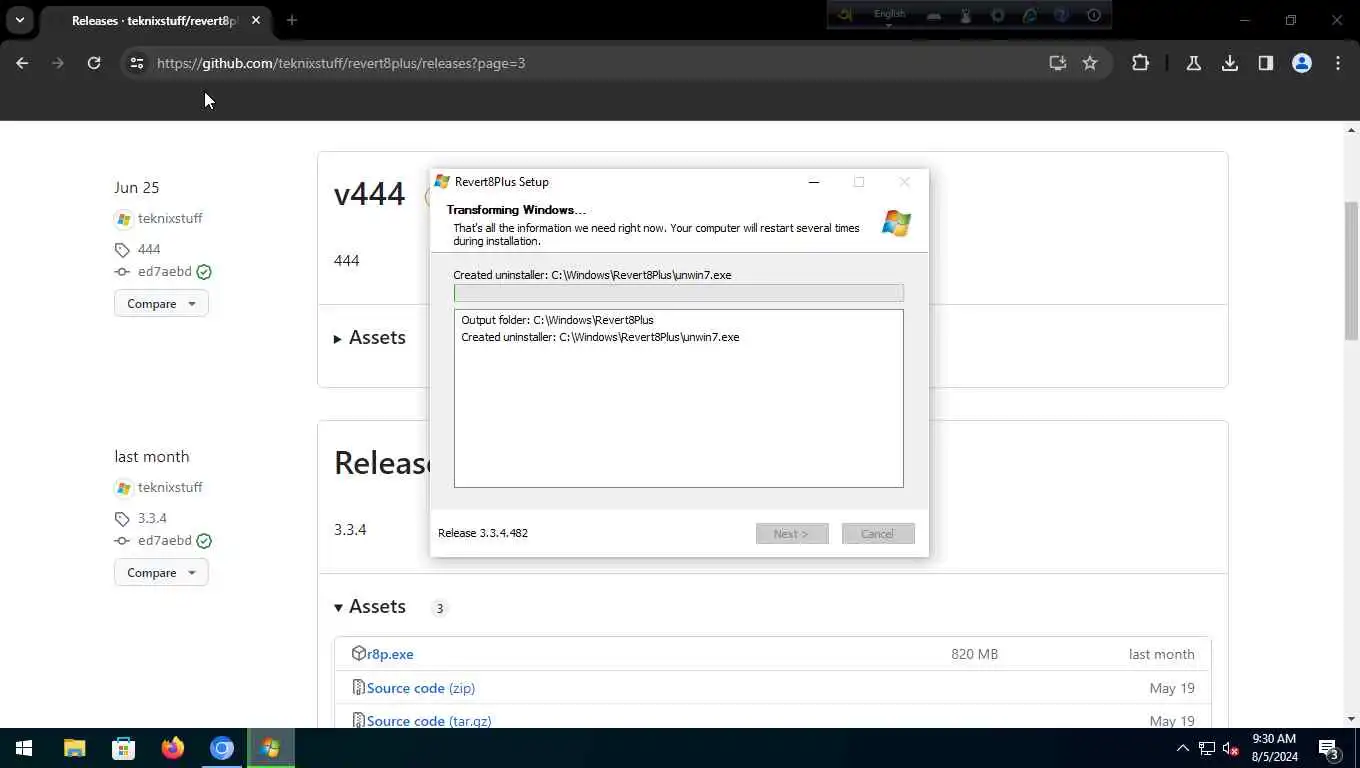
Task: Click Next button in Revert8Plus Setup
Action: (792, 533)
